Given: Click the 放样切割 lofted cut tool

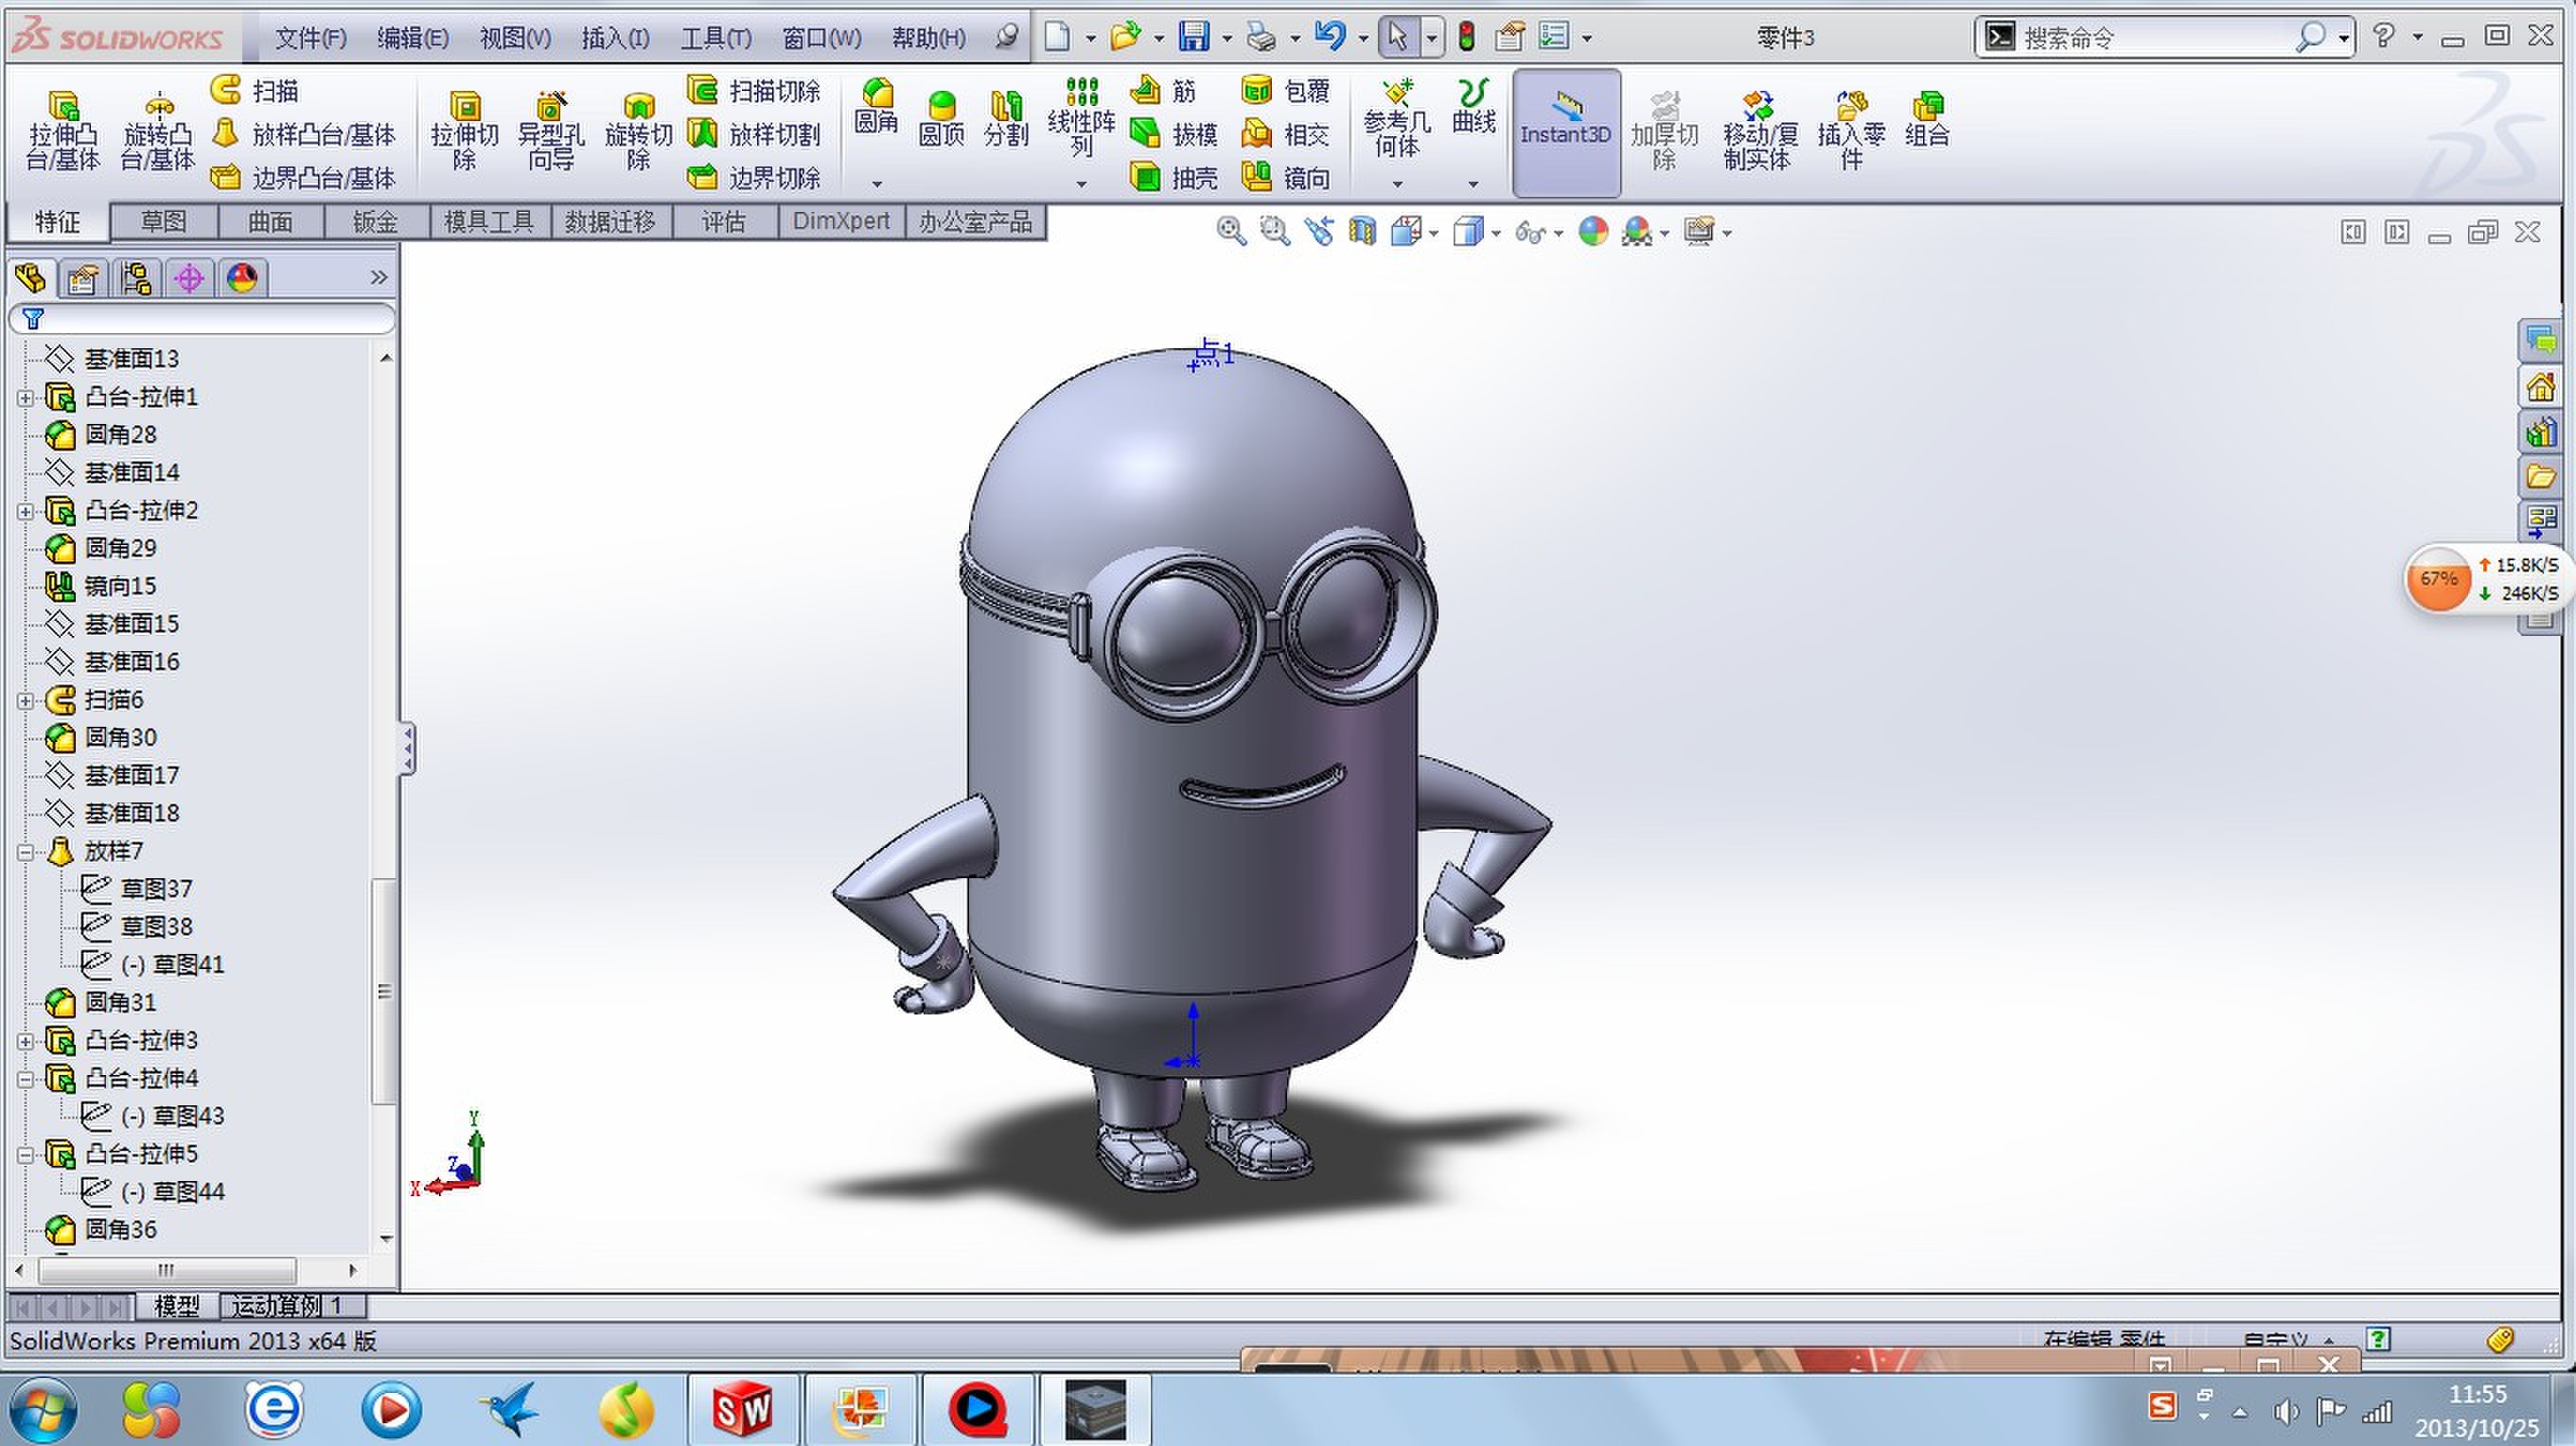Looking at the screenshot, I should 754,134.
